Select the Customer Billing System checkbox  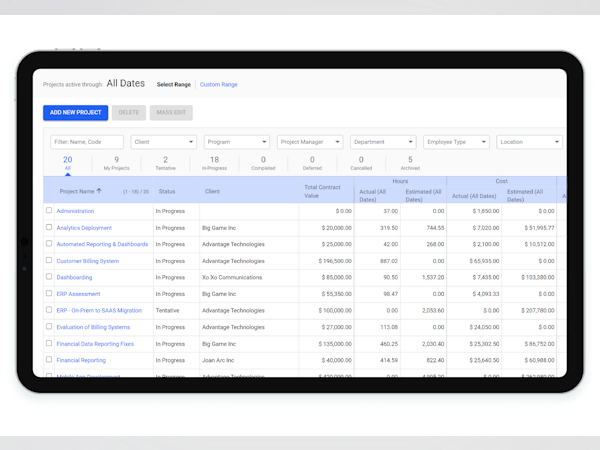click(x=49, y=260)
